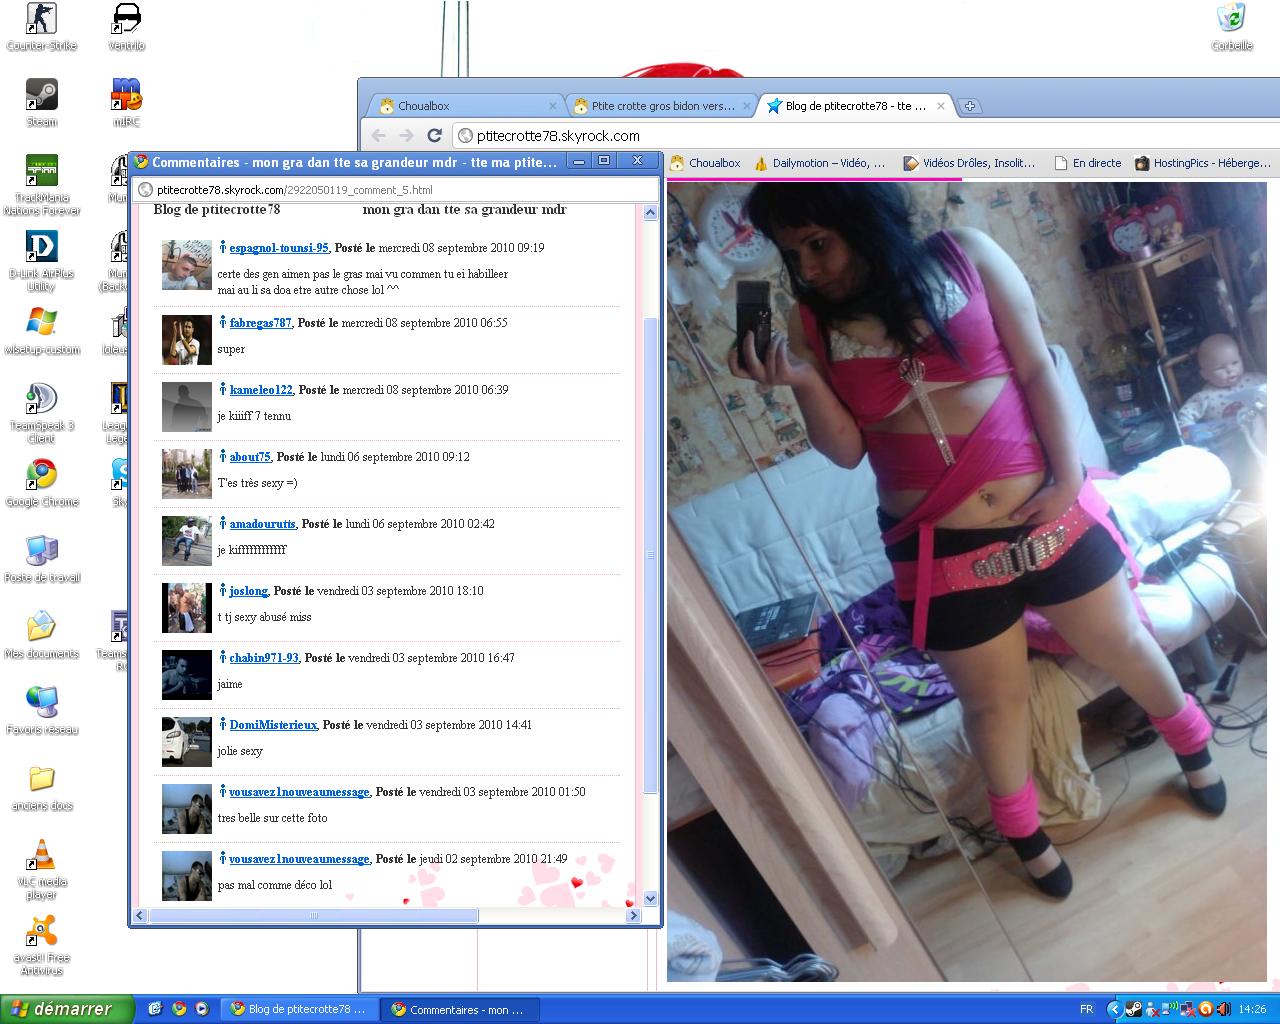Click the démarrer Start button
The height and width of the screenshot is (1024, 1280).
pos(66,1009)
